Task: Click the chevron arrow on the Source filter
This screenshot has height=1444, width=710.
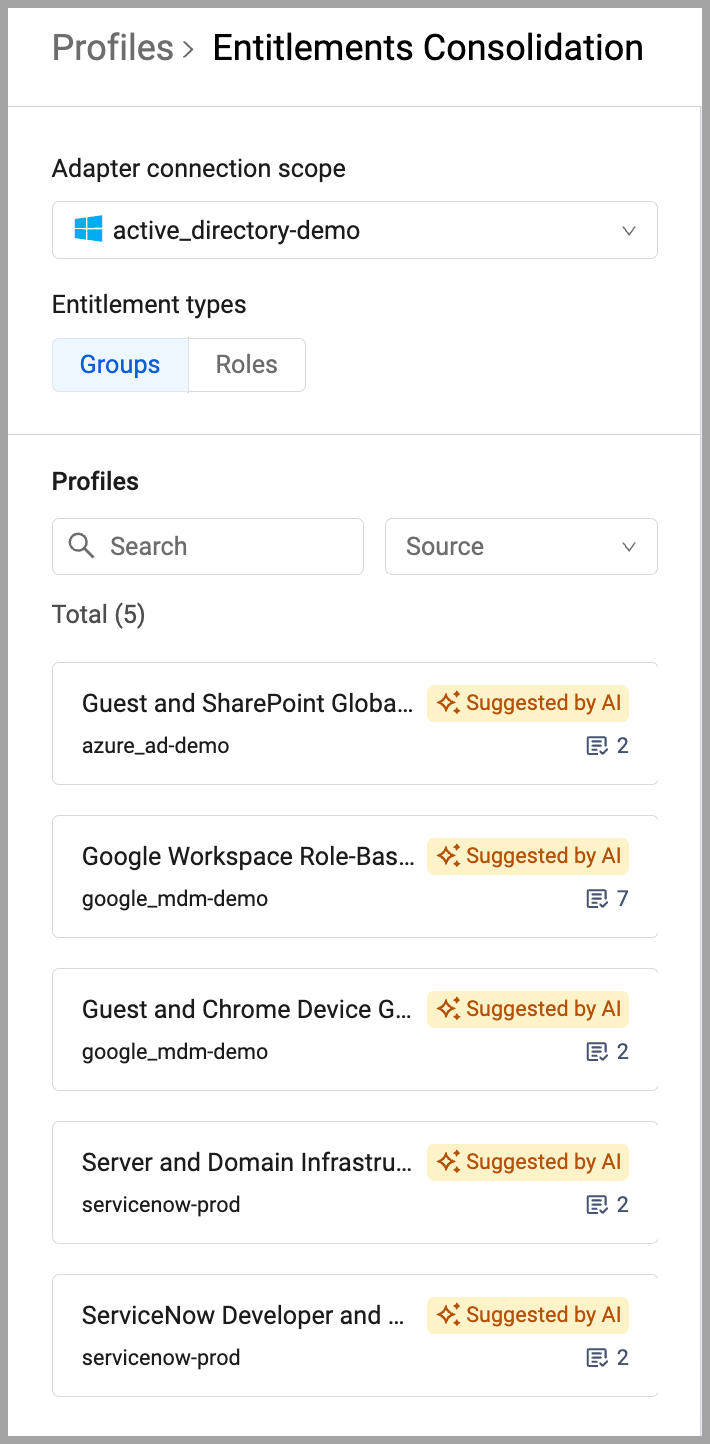Action: (629, 546)
